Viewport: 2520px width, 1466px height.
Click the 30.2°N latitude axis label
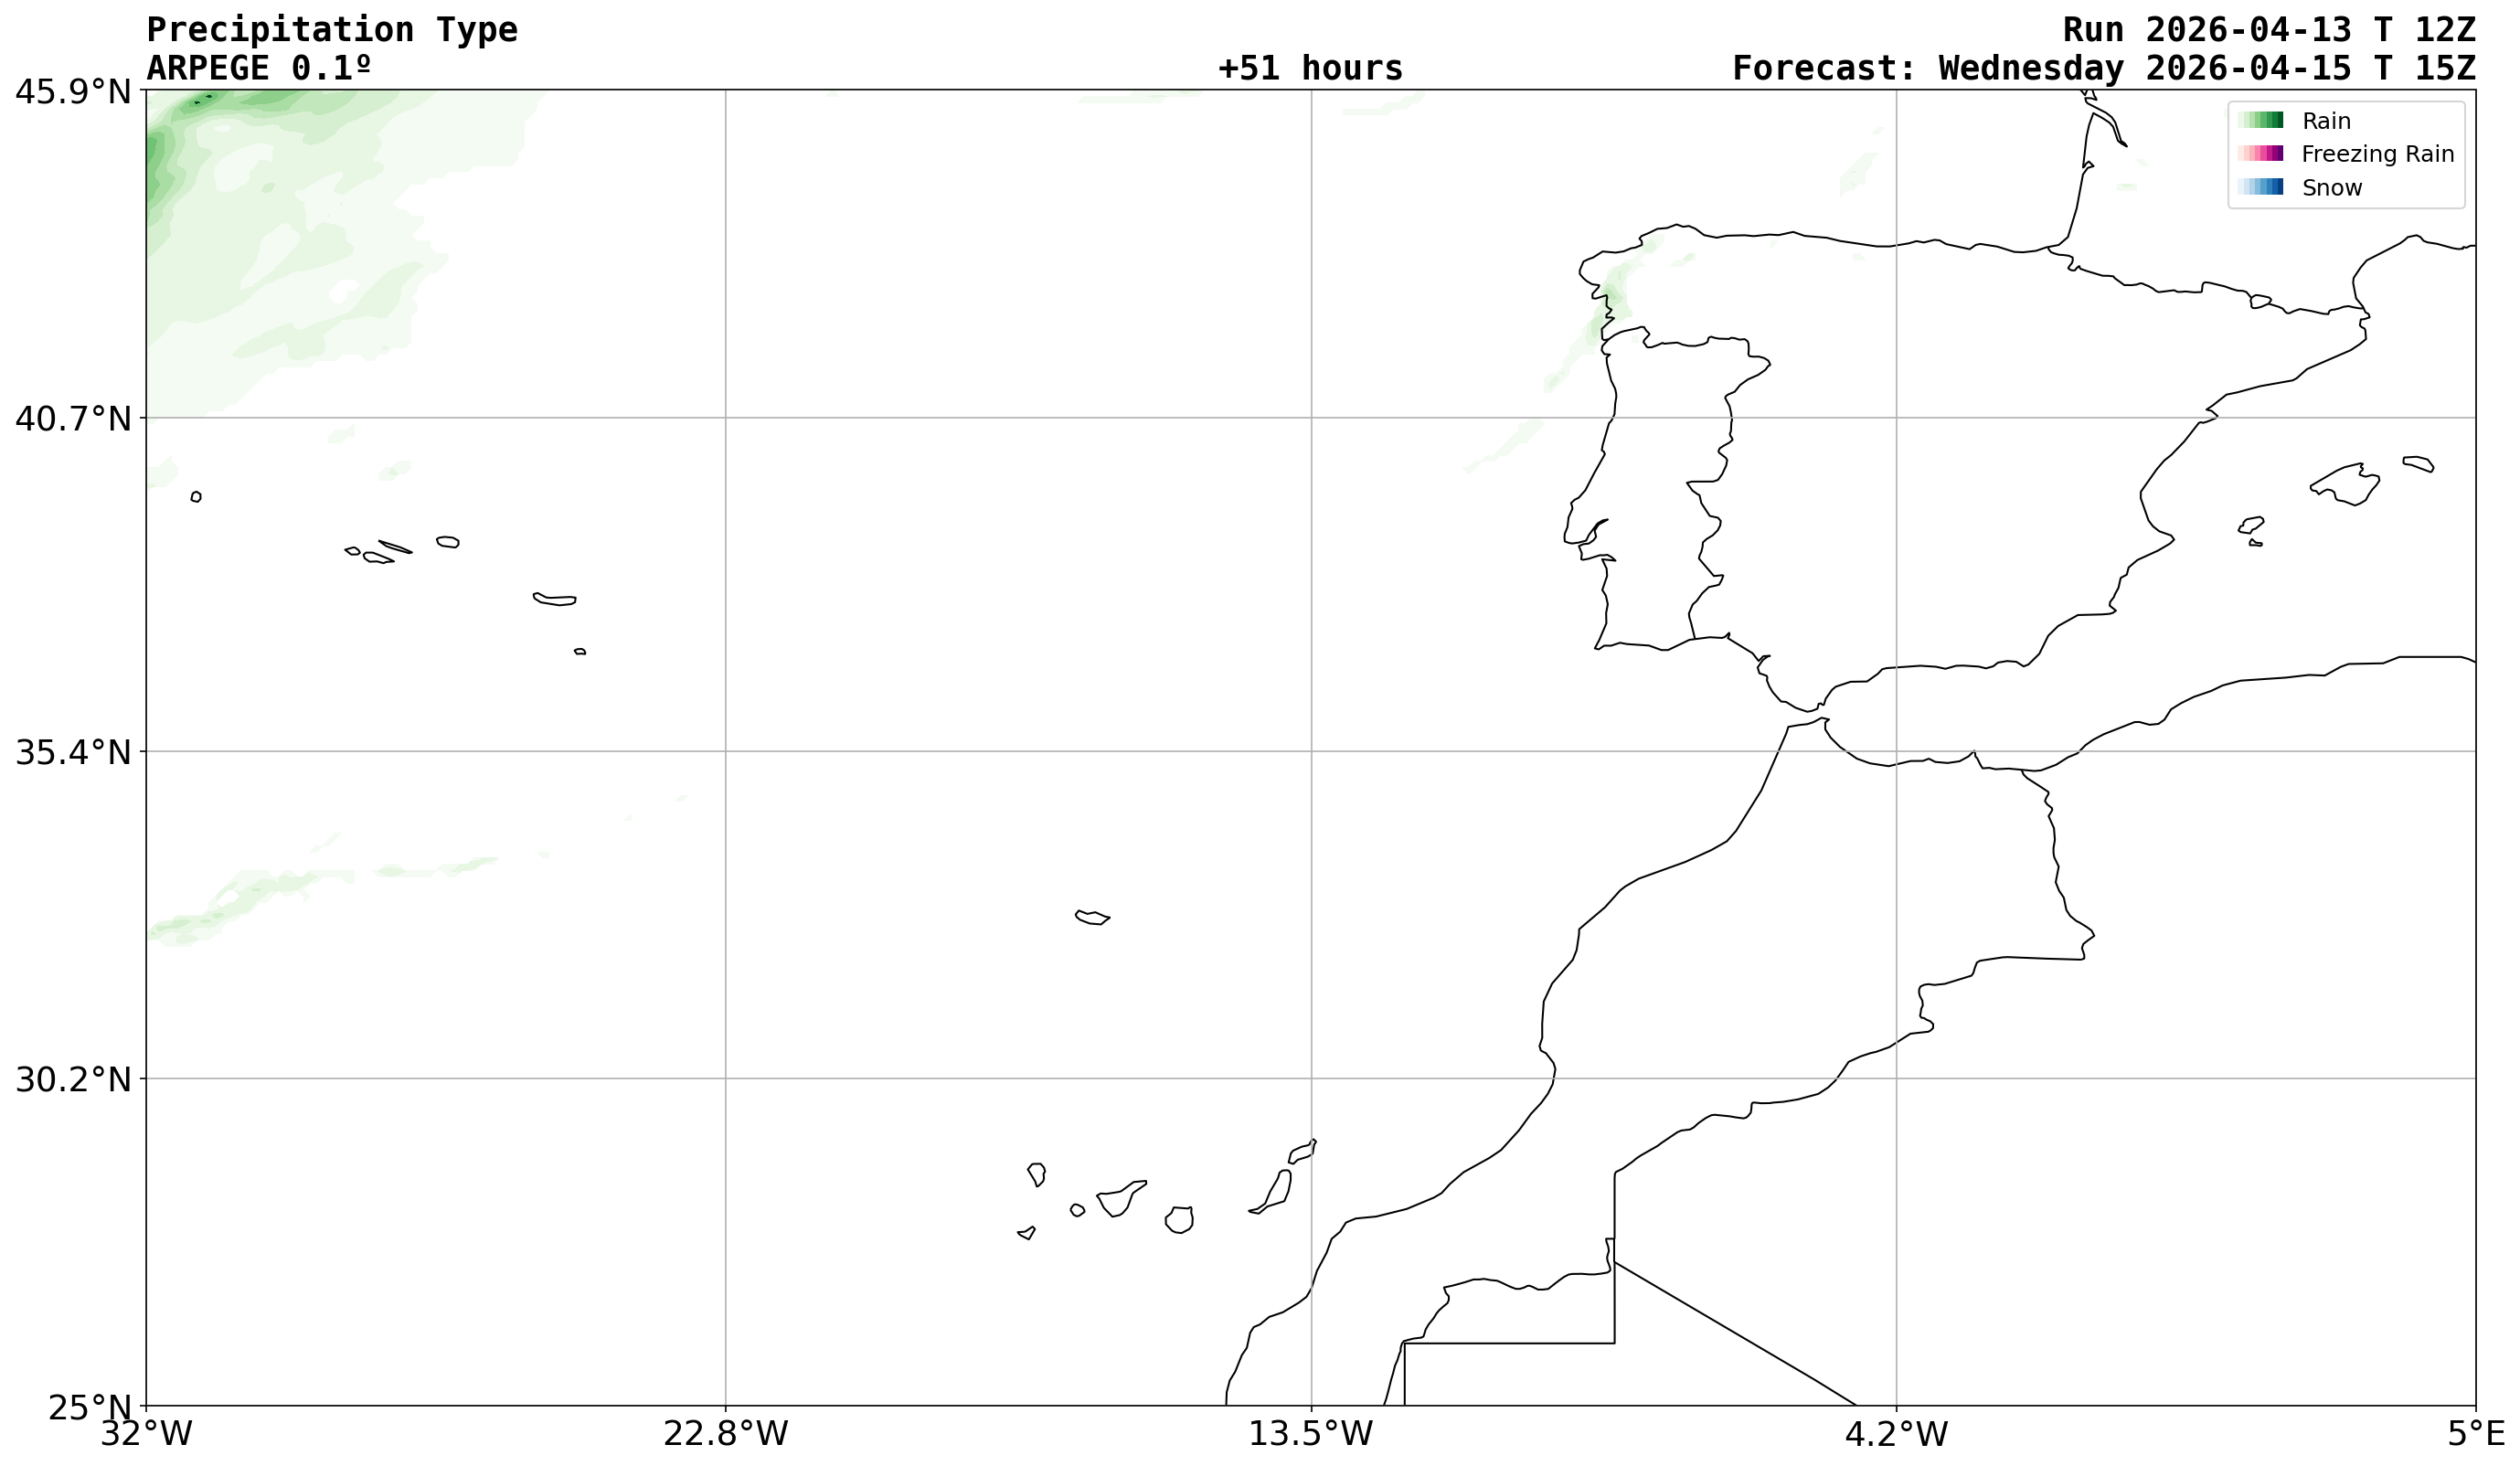tap(72, 1080)
